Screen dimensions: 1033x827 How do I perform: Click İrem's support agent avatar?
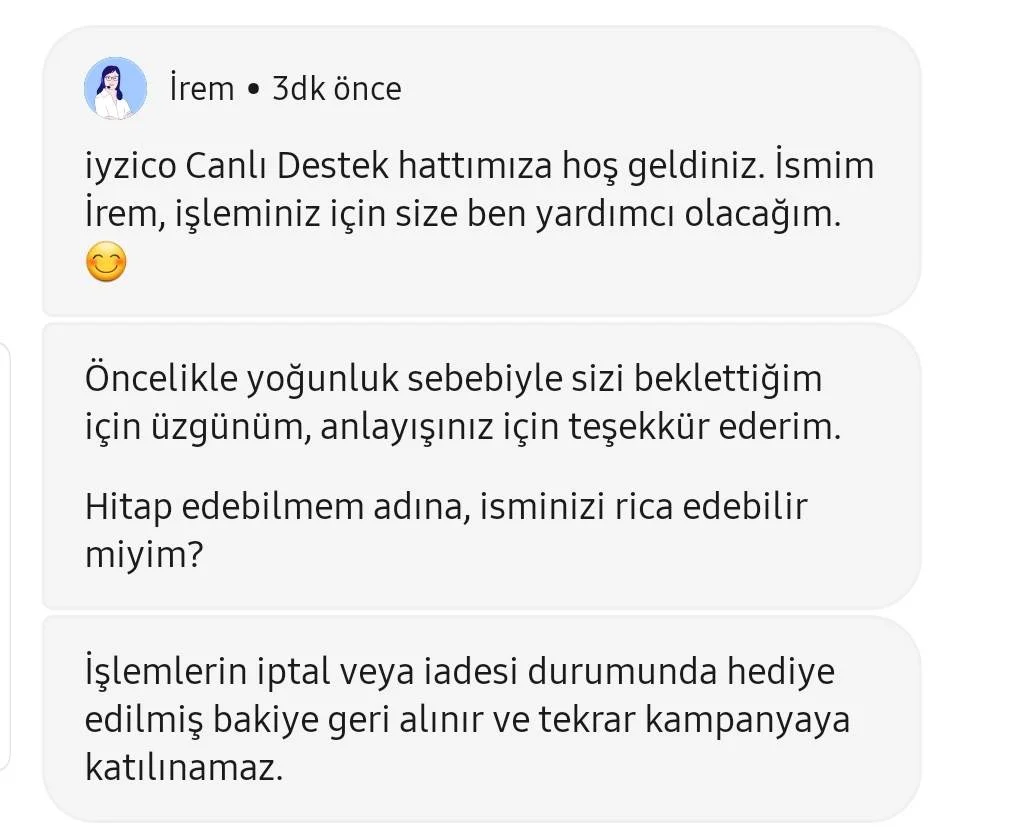[x=115, y=88]
